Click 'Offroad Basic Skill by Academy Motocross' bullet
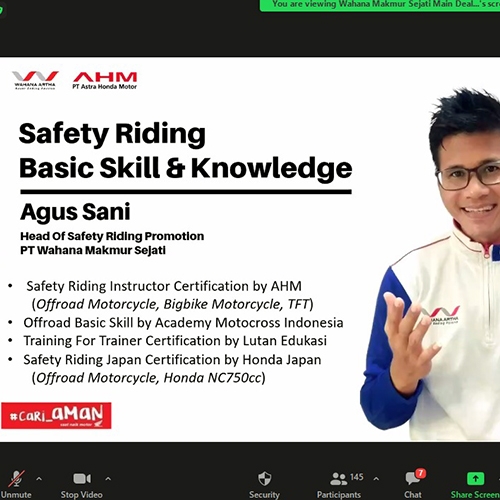Viewport: 500px width, 500px height. pos(183,323)
